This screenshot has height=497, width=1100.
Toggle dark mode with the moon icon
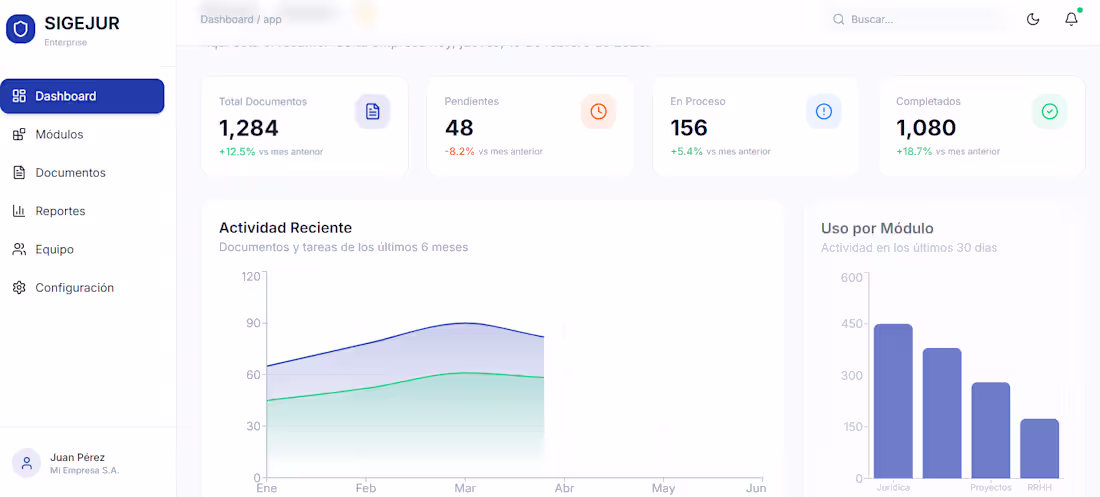point(1033,20)
